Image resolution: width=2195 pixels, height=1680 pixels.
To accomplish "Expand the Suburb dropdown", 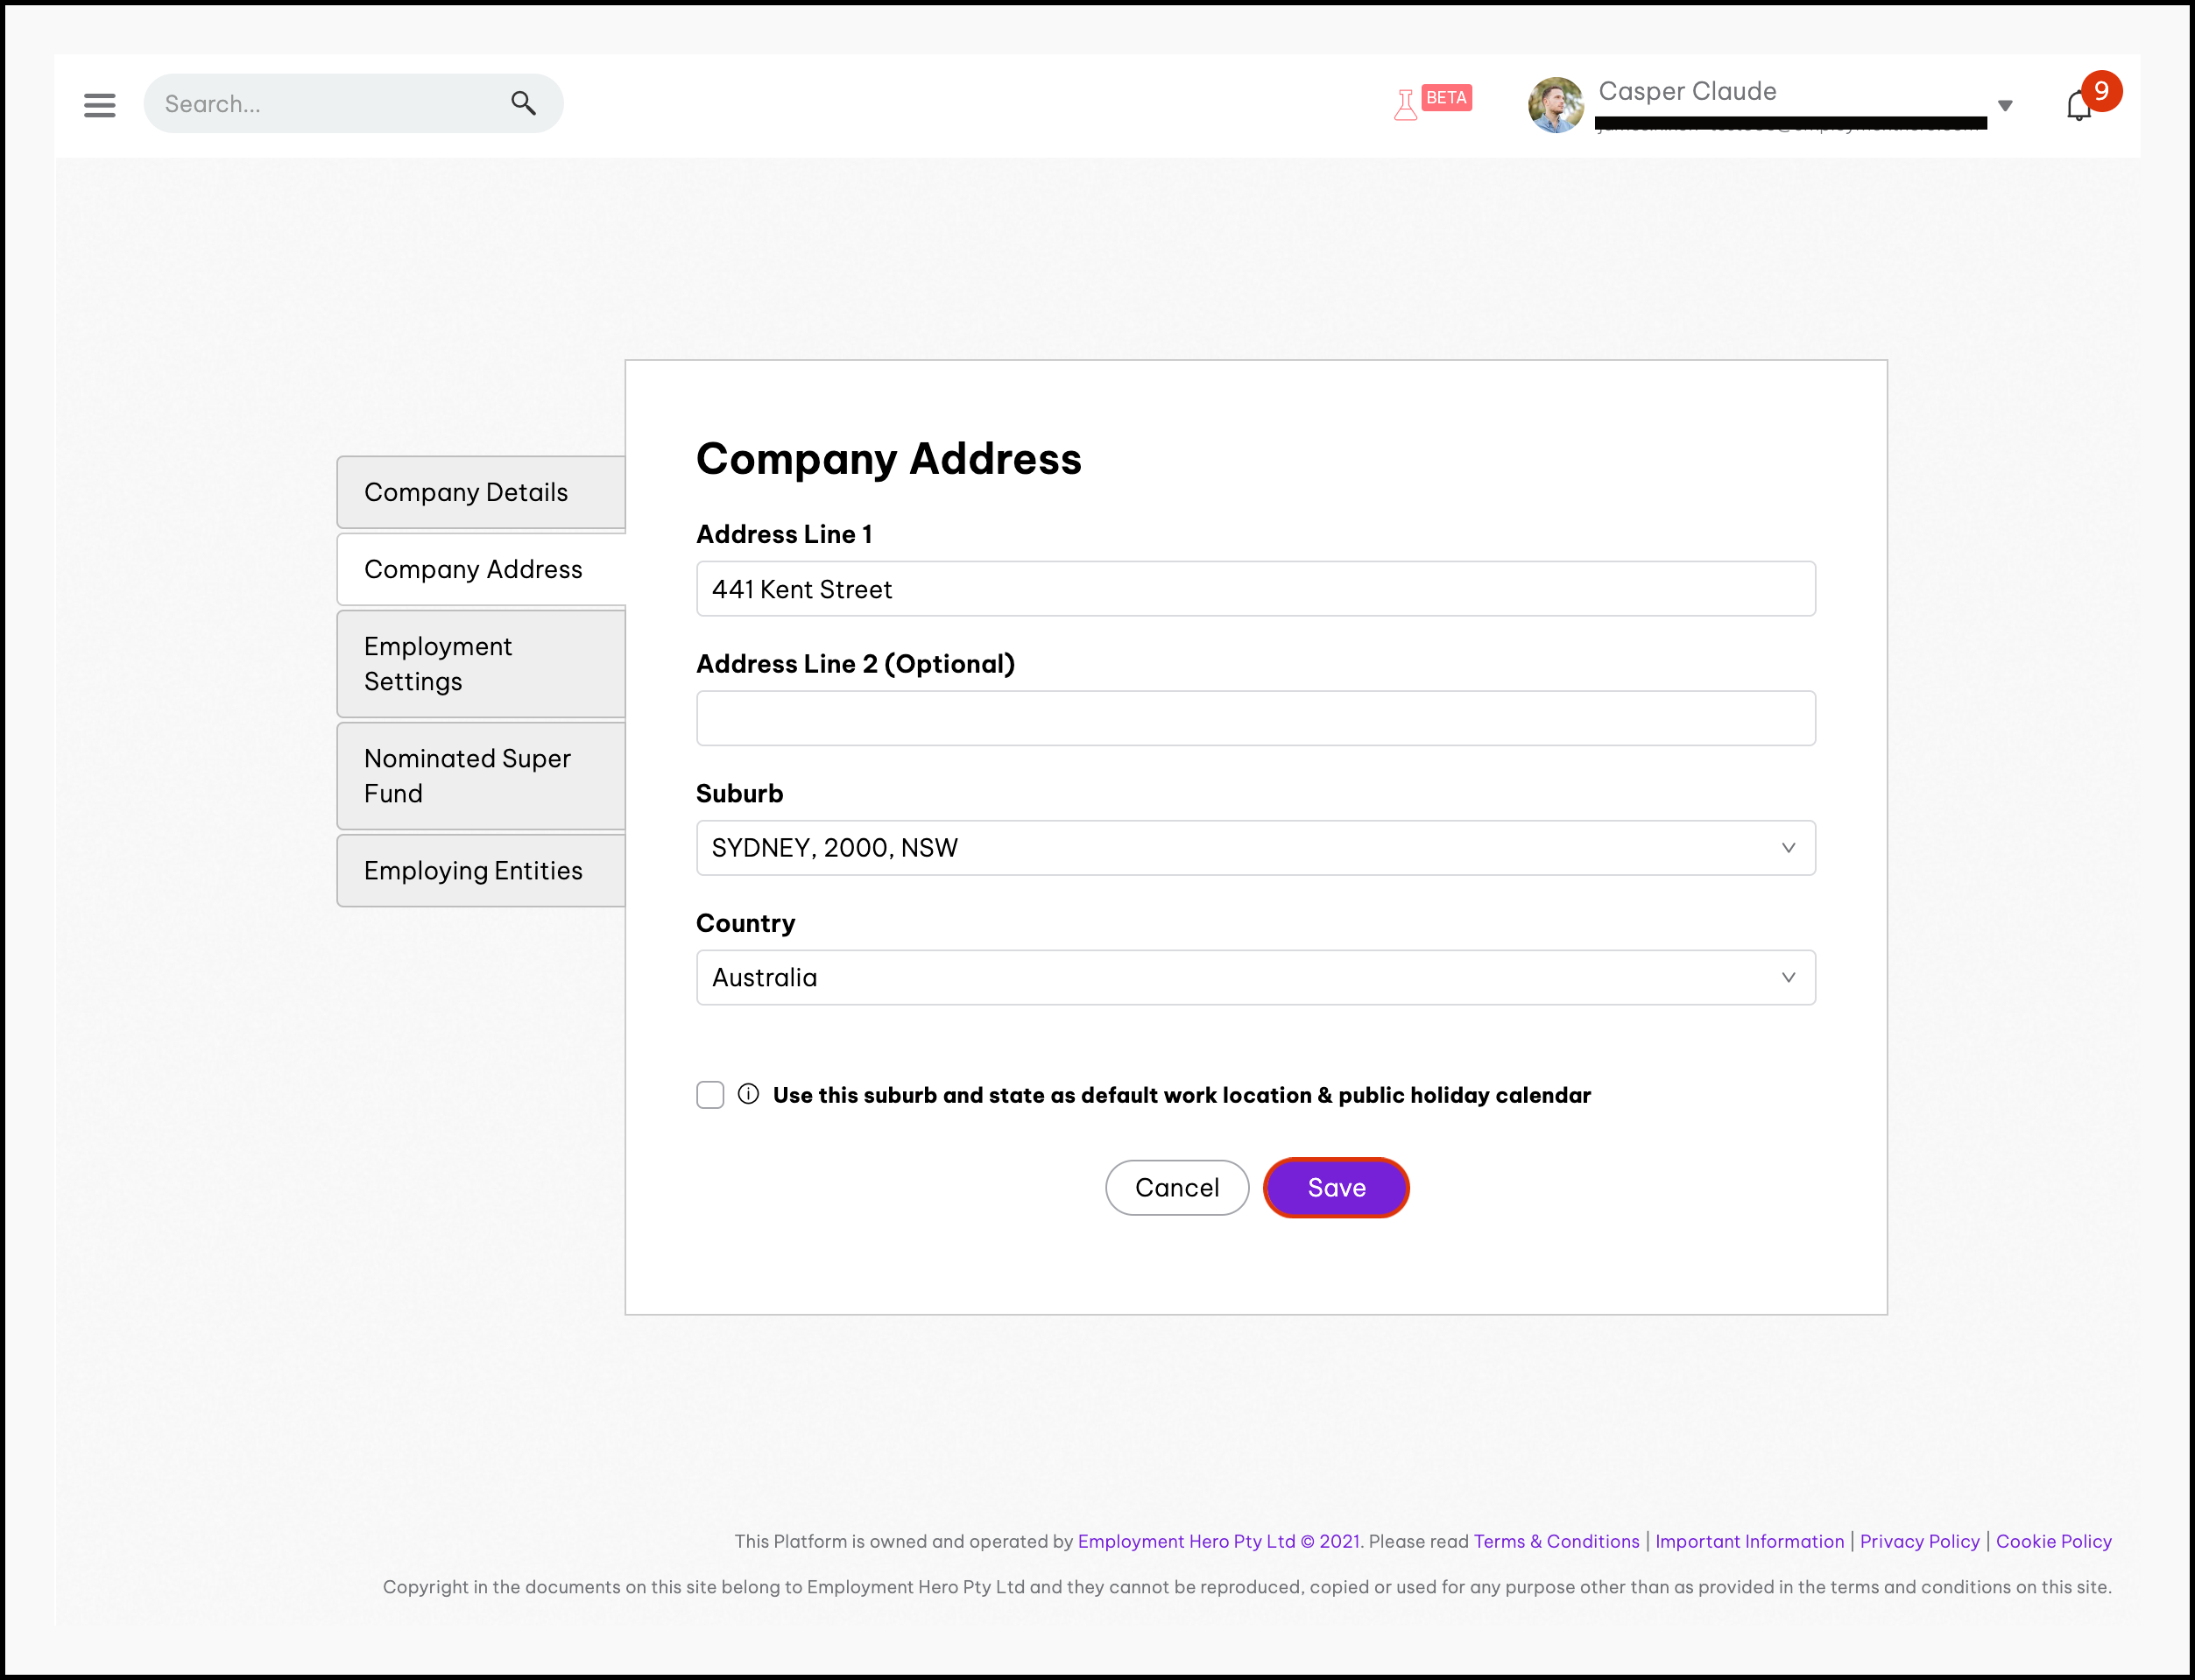I will [1788, 848].
